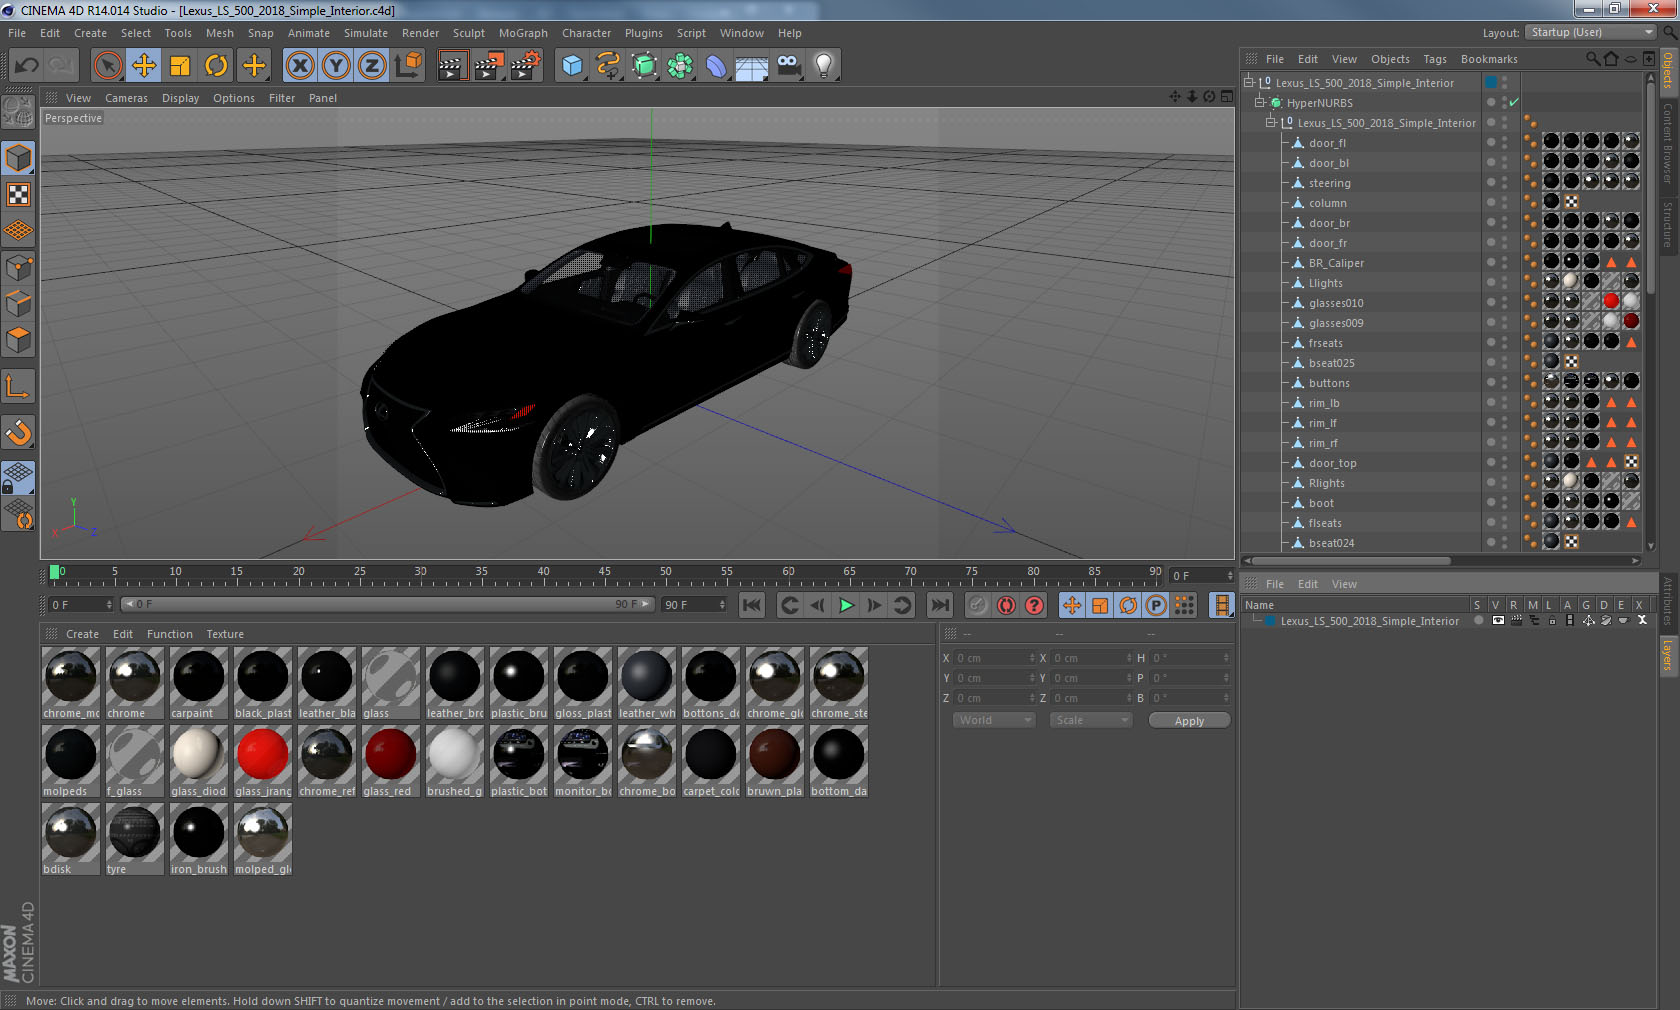This screenshot has width=1680, height=1010.
Task: Select the glass_jrang red material
Action: click(x=263, y=760)
